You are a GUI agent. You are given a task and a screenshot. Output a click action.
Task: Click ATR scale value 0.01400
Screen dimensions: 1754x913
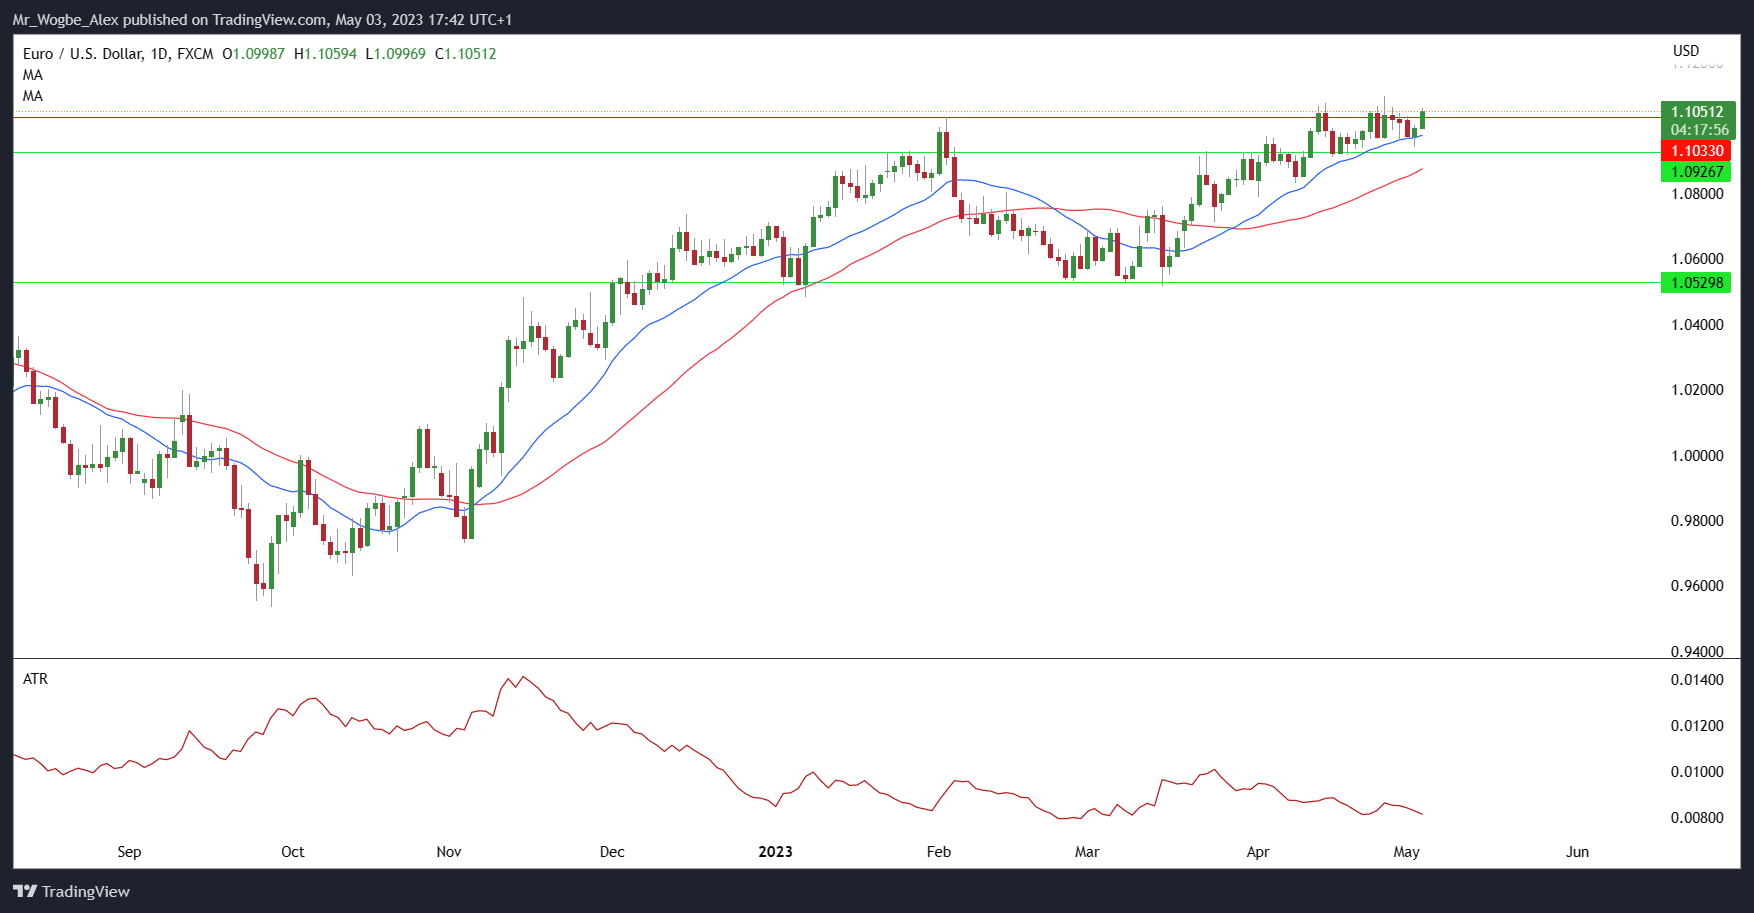(1697, 680)
